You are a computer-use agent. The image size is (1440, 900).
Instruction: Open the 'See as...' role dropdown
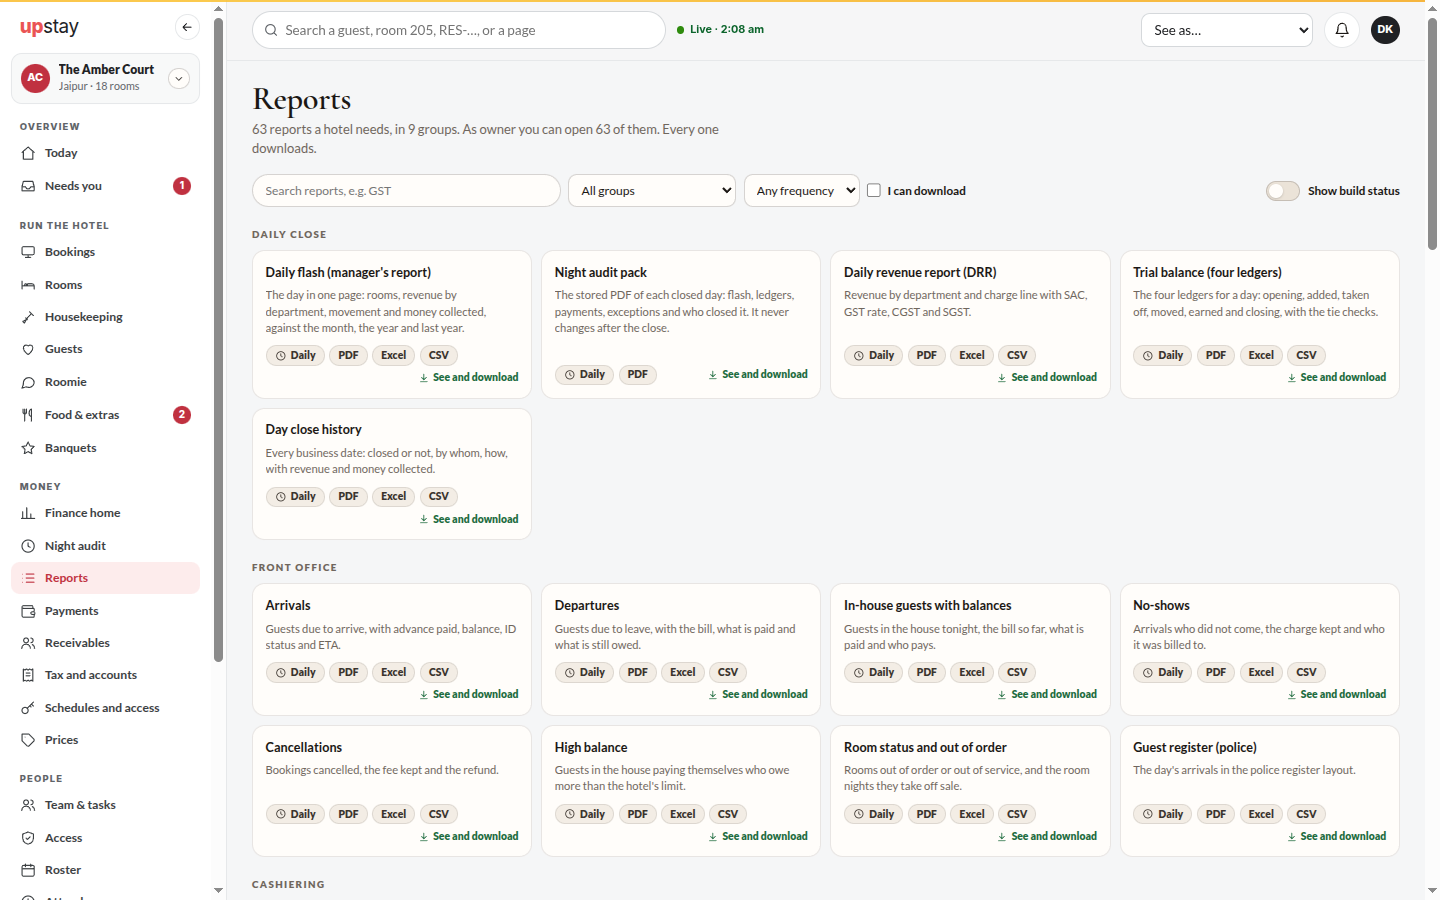click(x=1227, y=30)
